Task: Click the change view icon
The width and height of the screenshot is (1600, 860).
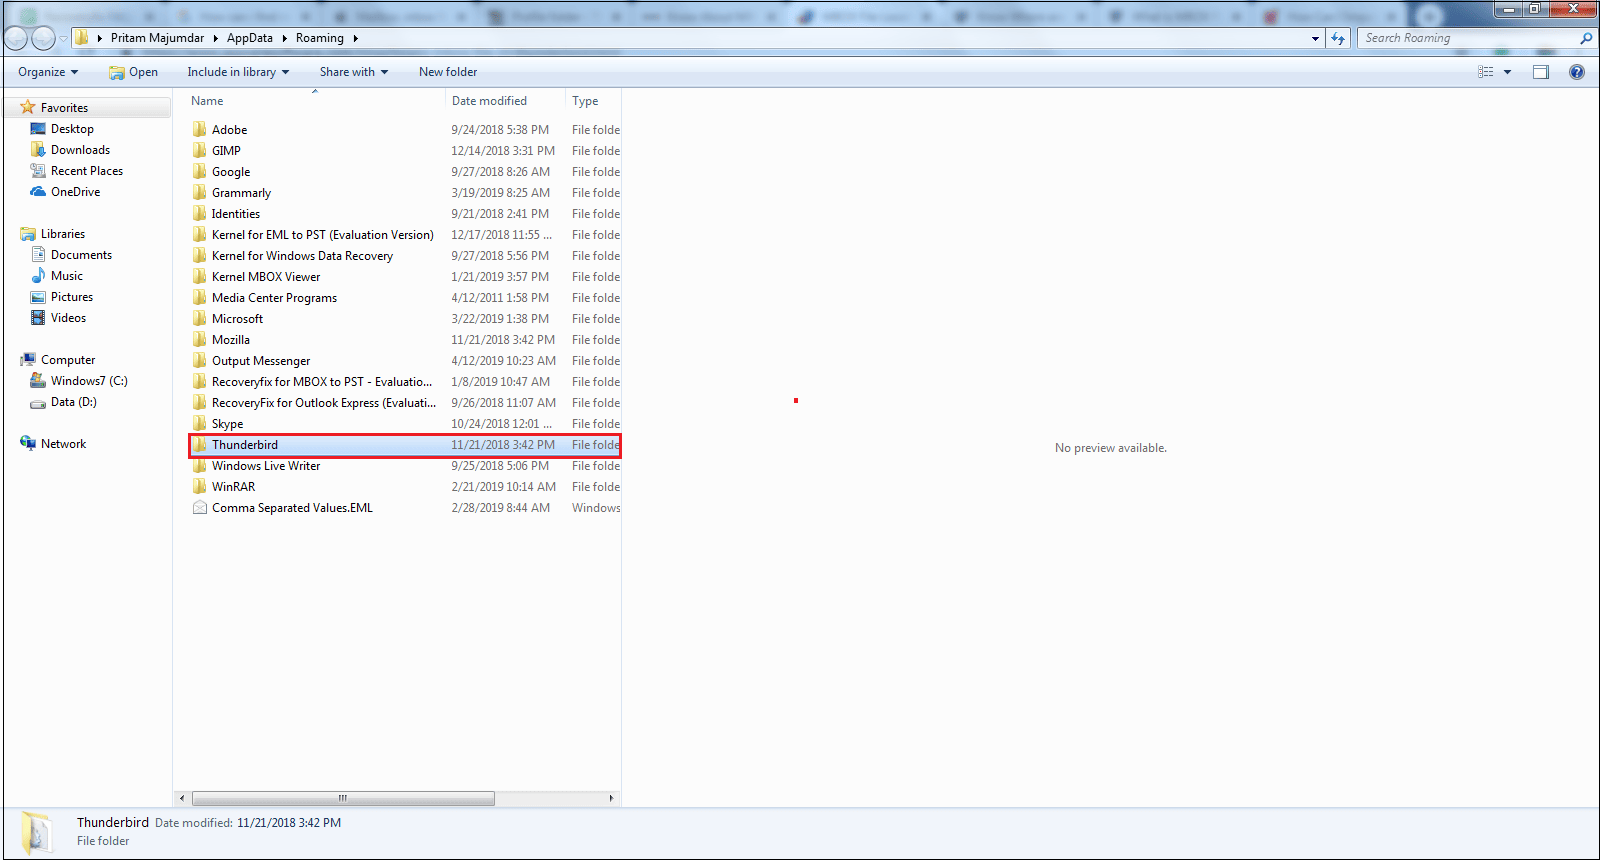Action: click(1486, 72)
